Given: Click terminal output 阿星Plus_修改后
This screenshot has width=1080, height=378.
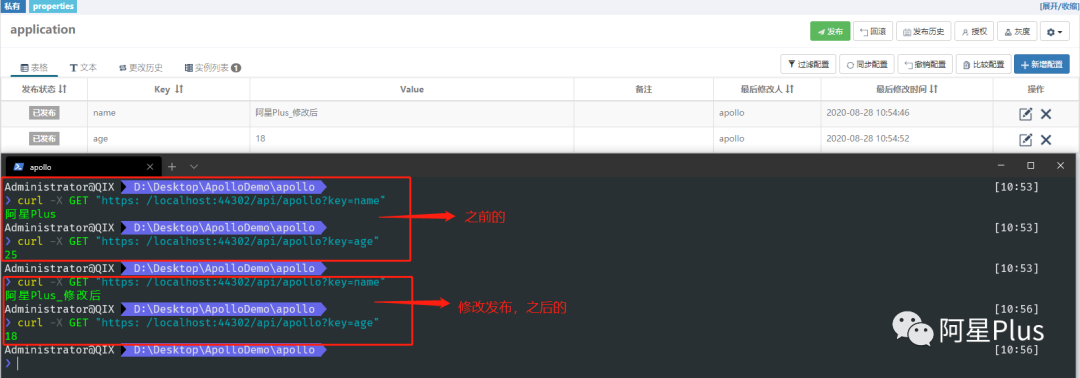Looking at the screenshot, I should 52,295.
